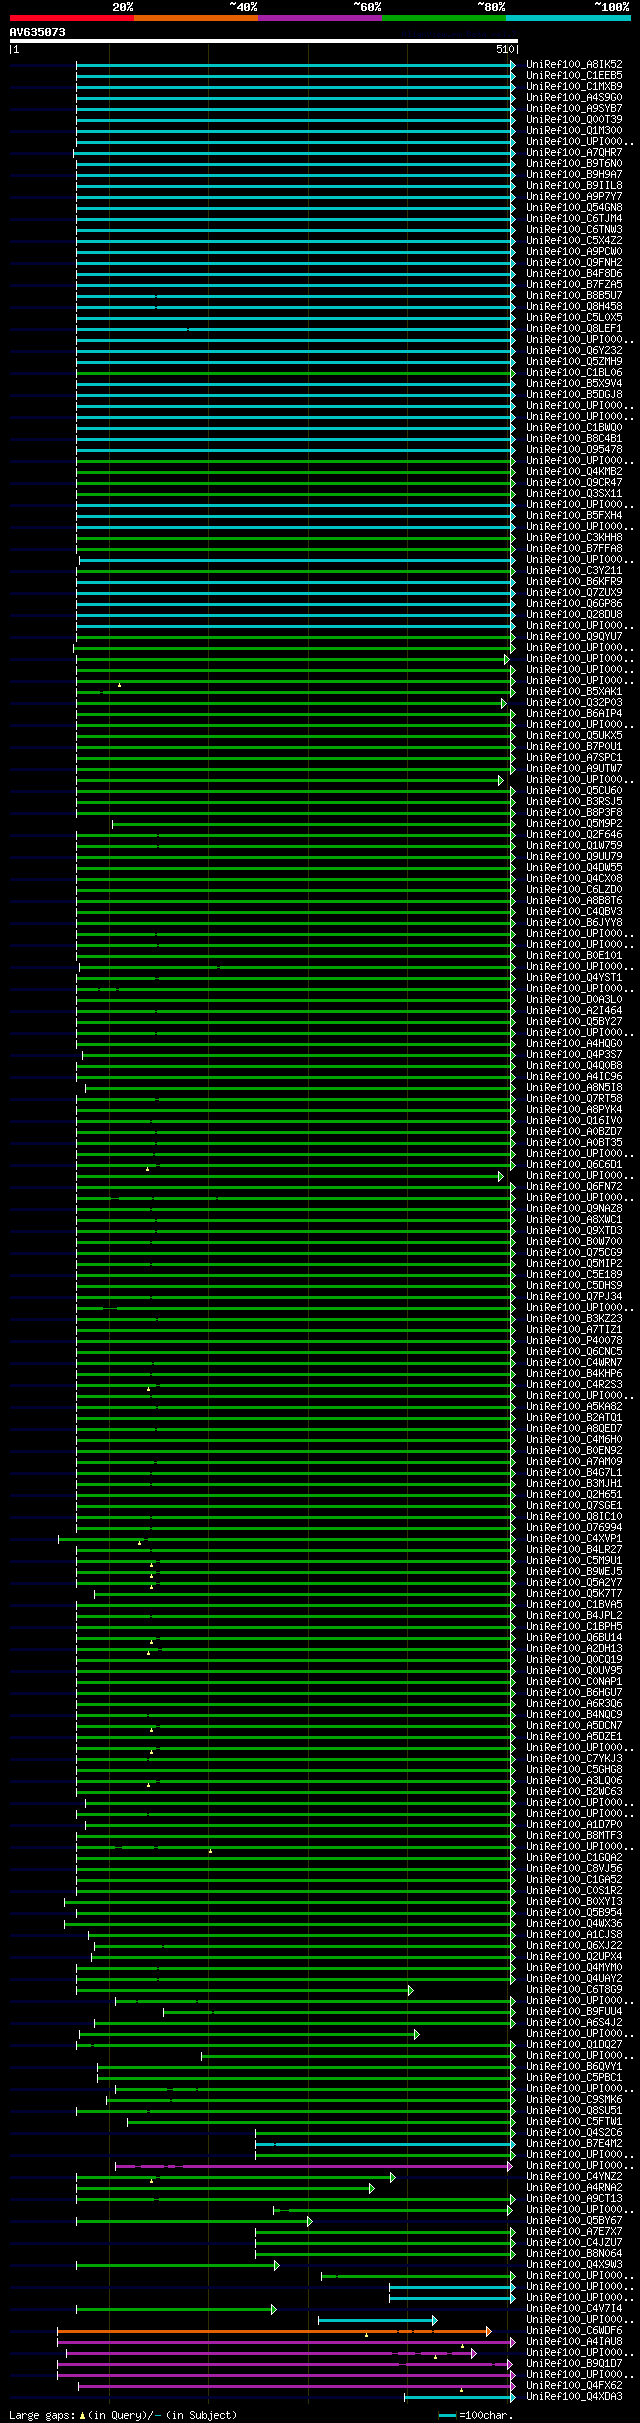The image size is (640, 2423).
Task: Select label UniRef100_Q8H458
Action: point(574,307)
